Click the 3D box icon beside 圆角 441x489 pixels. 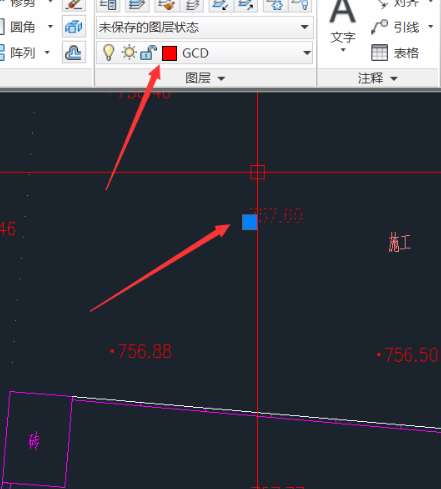(74, 27)
